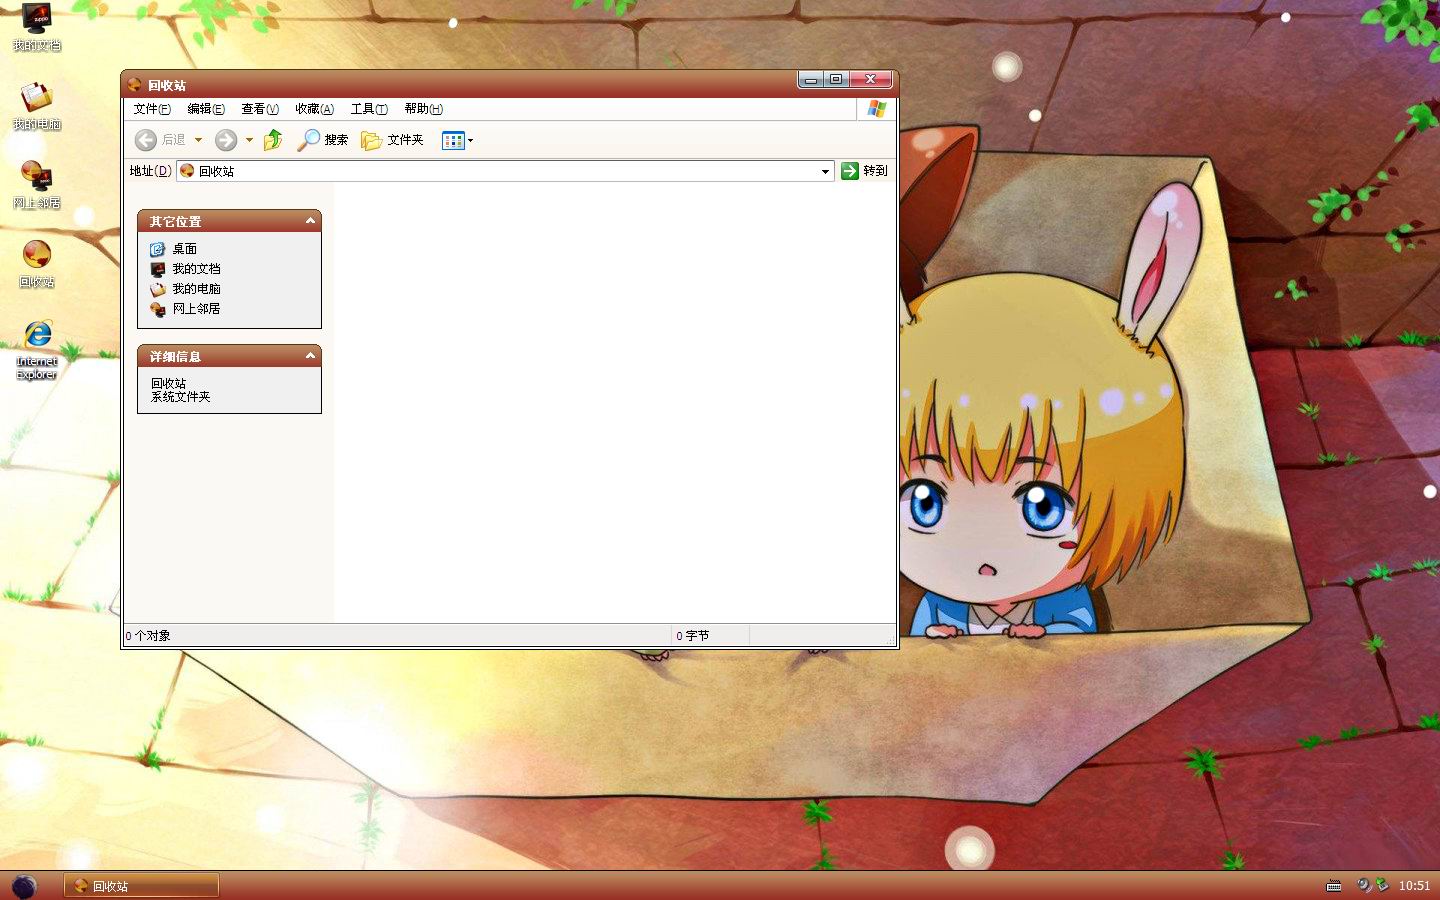
Task: Click the first (gray) system tray icon
Action: tap(1364, 885)
